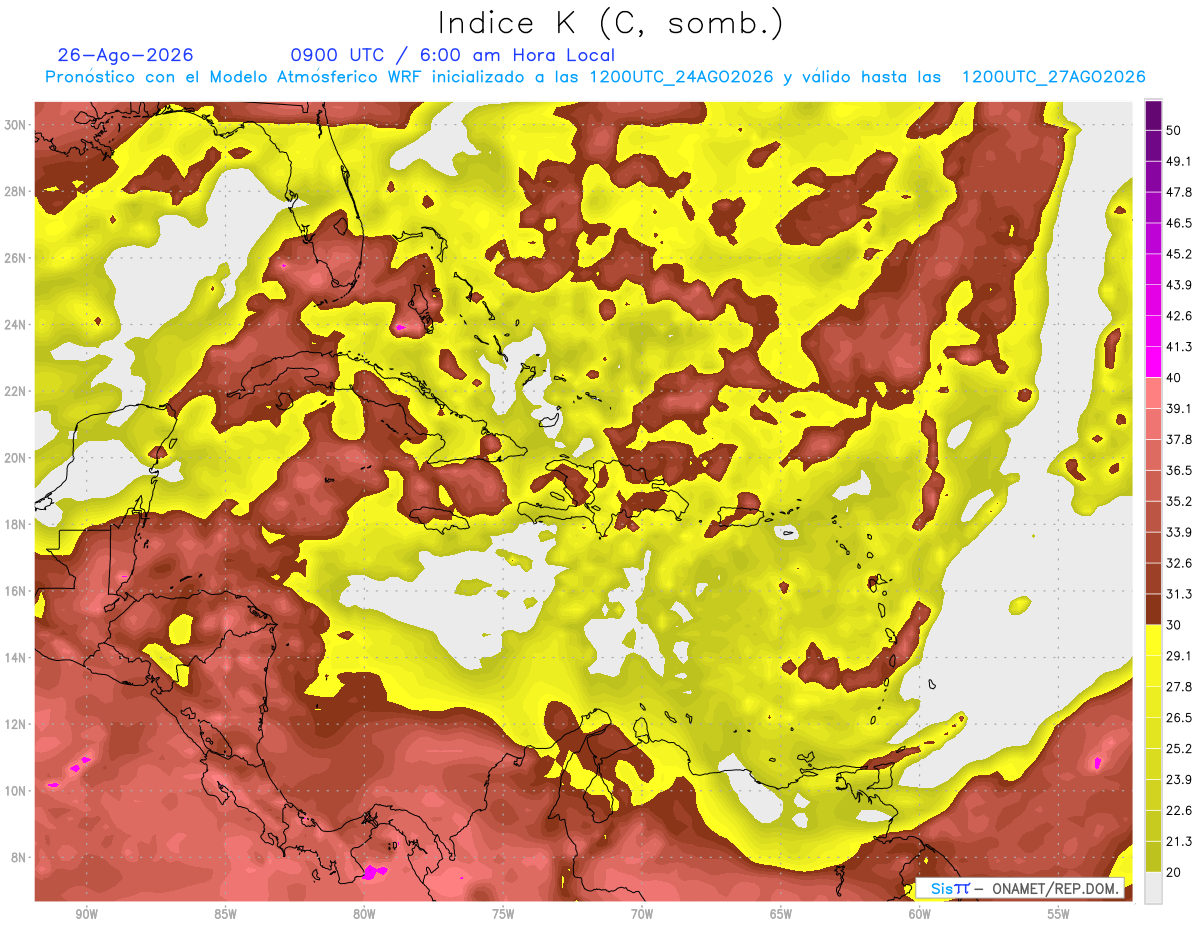Click the '85W' longitude axis label
Screen dimensions: 1200x927
[x=225, y=914]
